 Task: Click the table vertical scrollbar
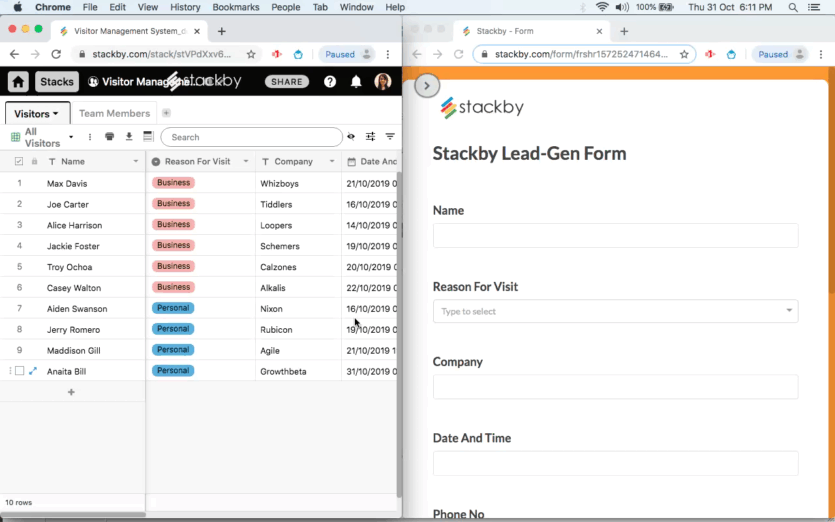399,334
